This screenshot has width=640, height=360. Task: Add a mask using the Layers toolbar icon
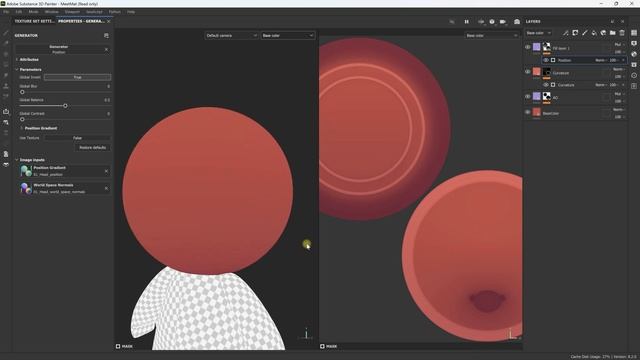pyautogui.click(x=575, y=33)
